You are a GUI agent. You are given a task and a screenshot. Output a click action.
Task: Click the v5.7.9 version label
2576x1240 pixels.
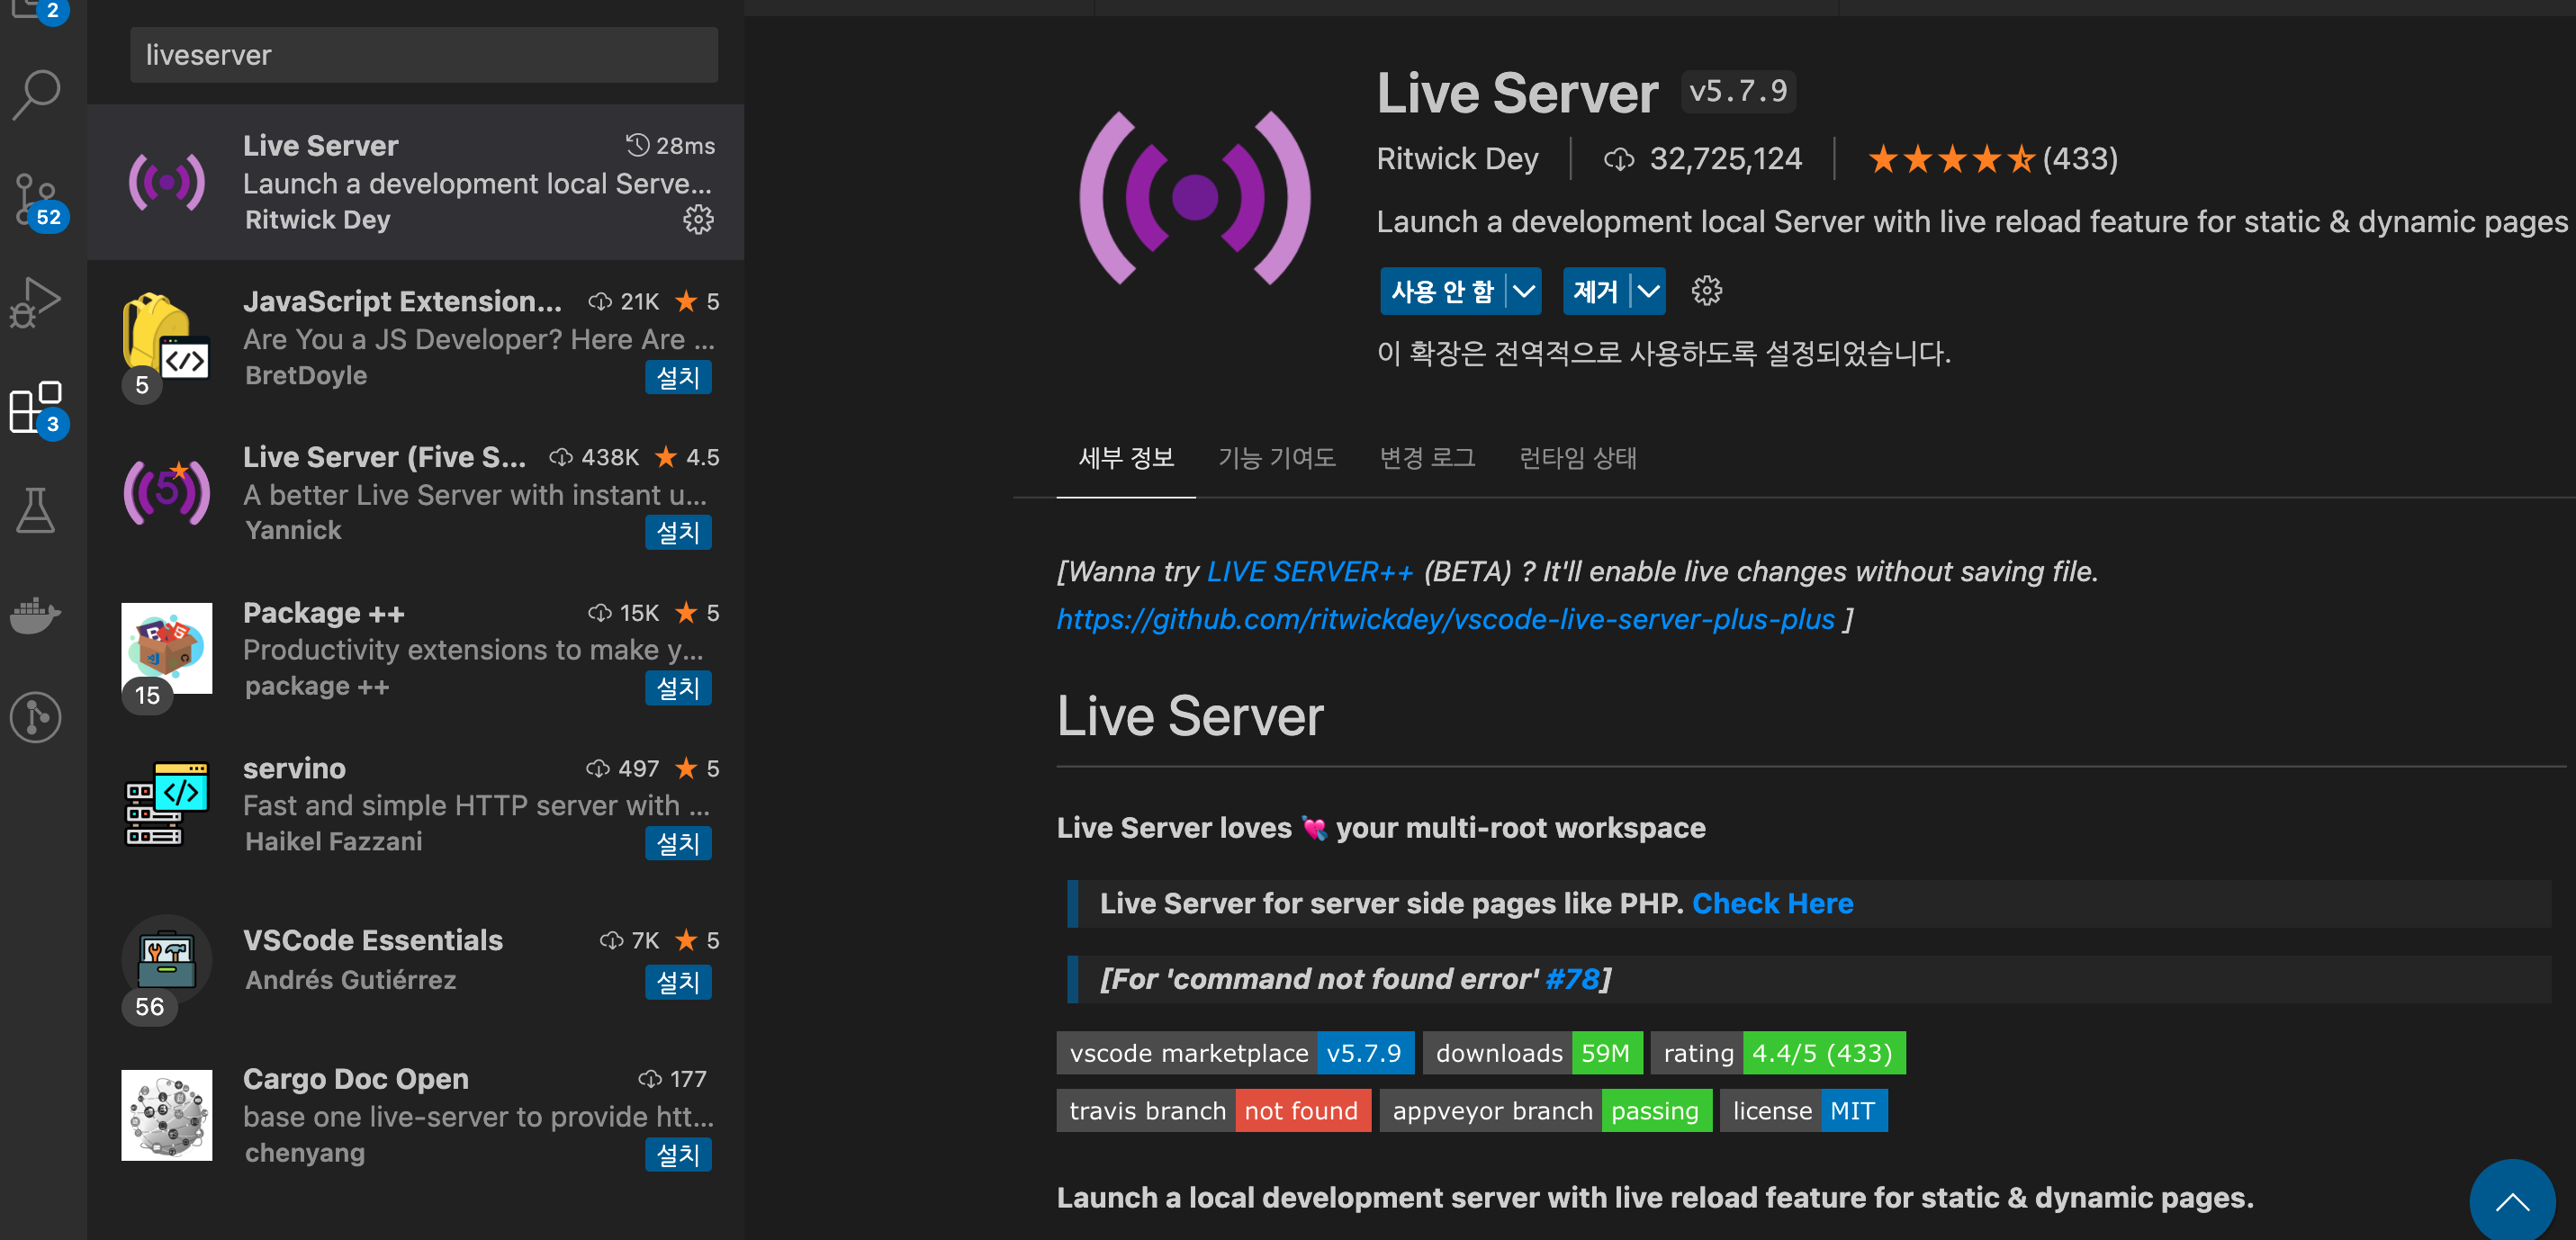[1738, 91]
